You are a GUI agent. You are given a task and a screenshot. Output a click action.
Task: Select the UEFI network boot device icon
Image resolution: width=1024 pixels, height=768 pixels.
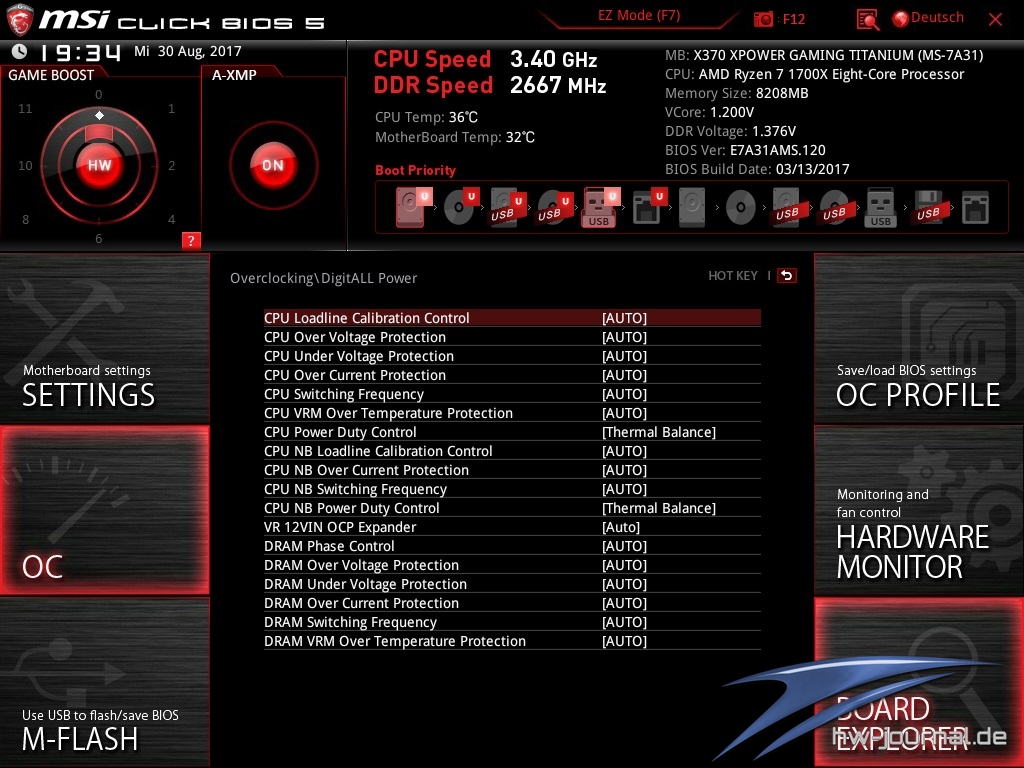649,207
